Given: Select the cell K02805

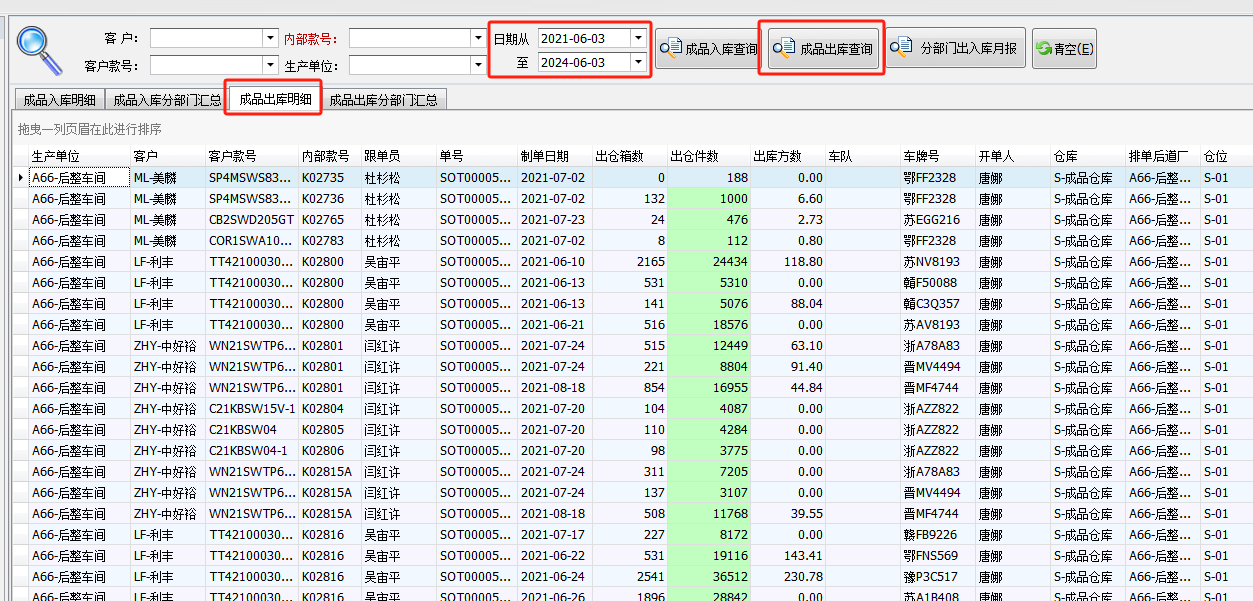Looking at the screenshot, I should pos(330,429).
